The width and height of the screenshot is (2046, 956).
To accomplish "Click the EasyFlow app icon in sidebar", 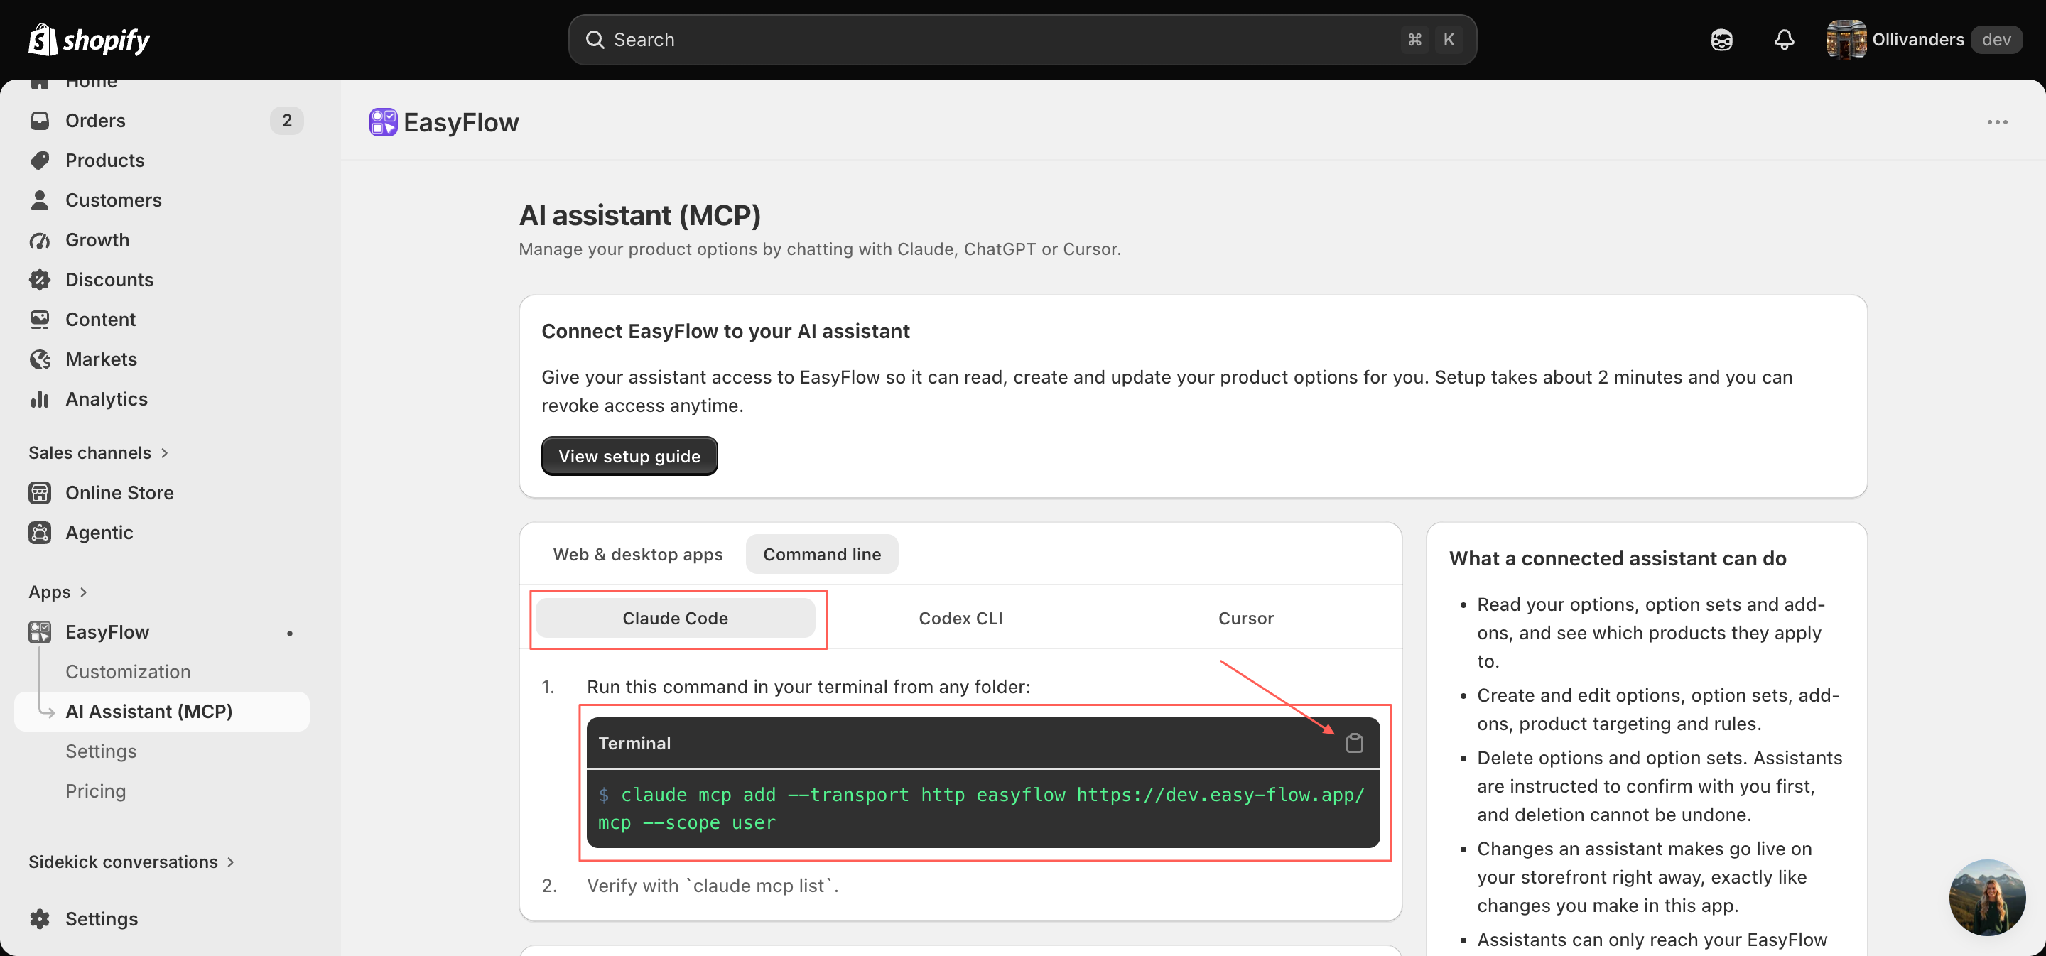I will [40, 632].
